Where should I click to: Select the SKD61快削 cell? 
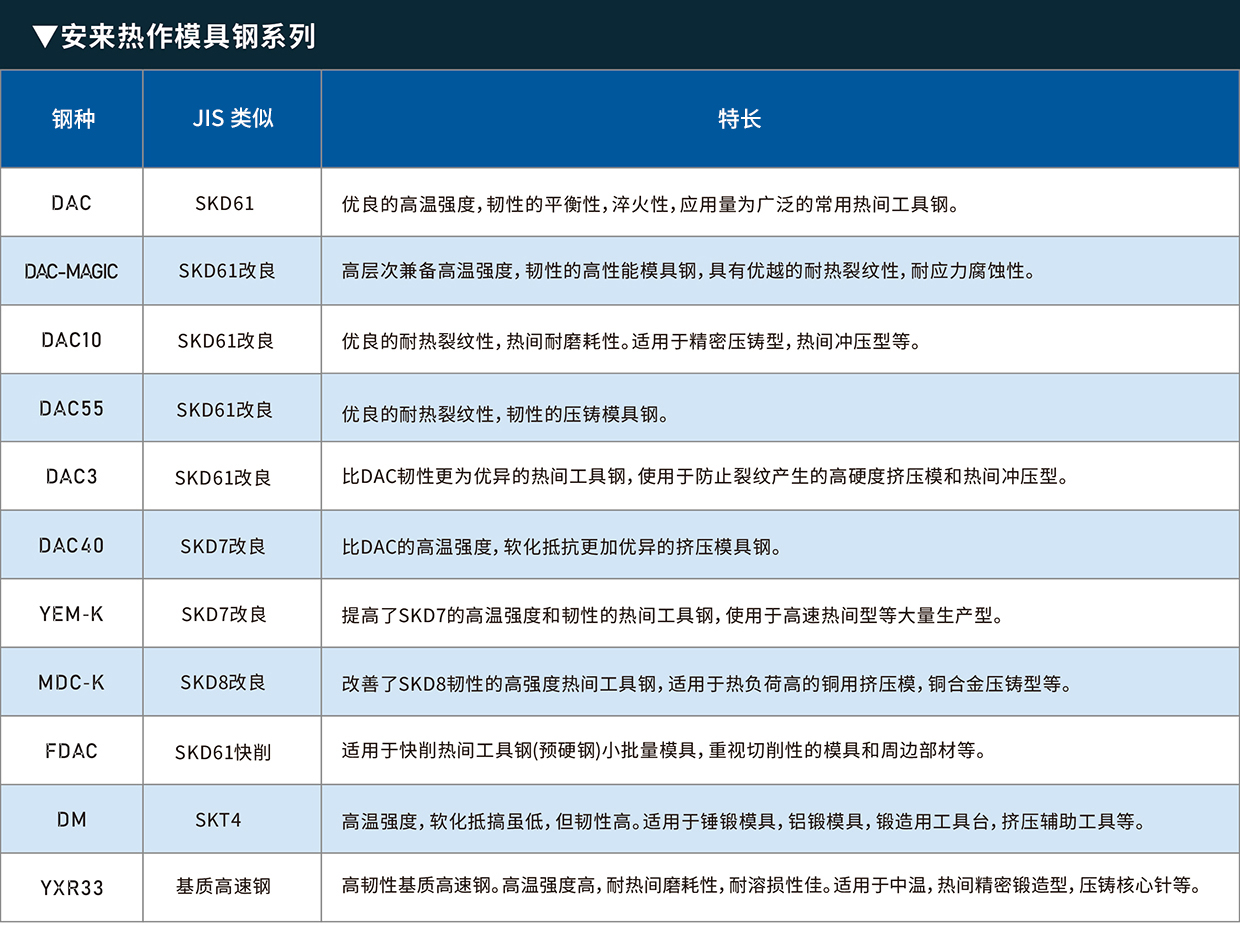(x=232, y=751)
